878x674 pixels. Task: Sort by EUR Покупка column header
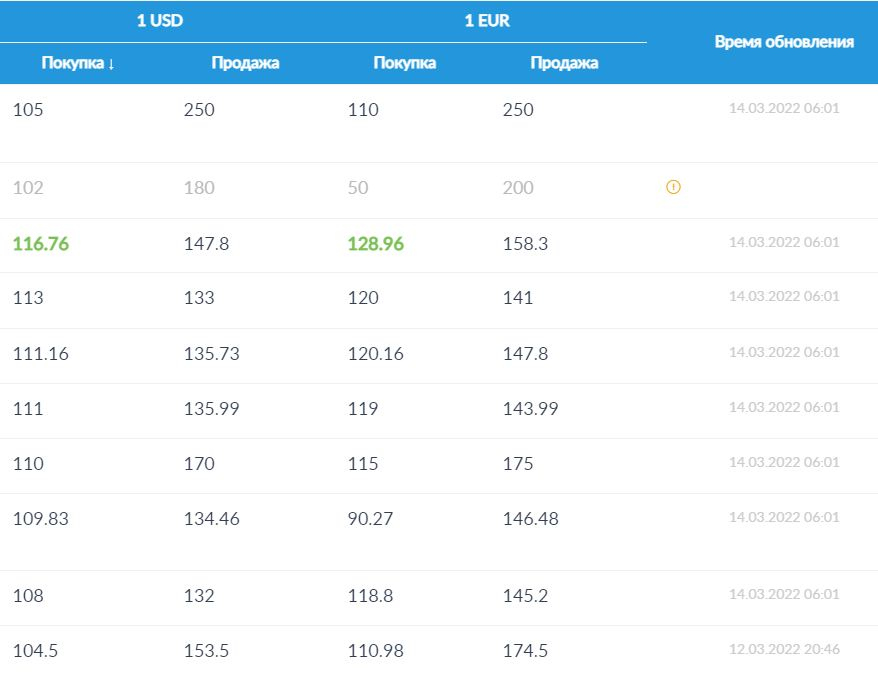(404, 63)
